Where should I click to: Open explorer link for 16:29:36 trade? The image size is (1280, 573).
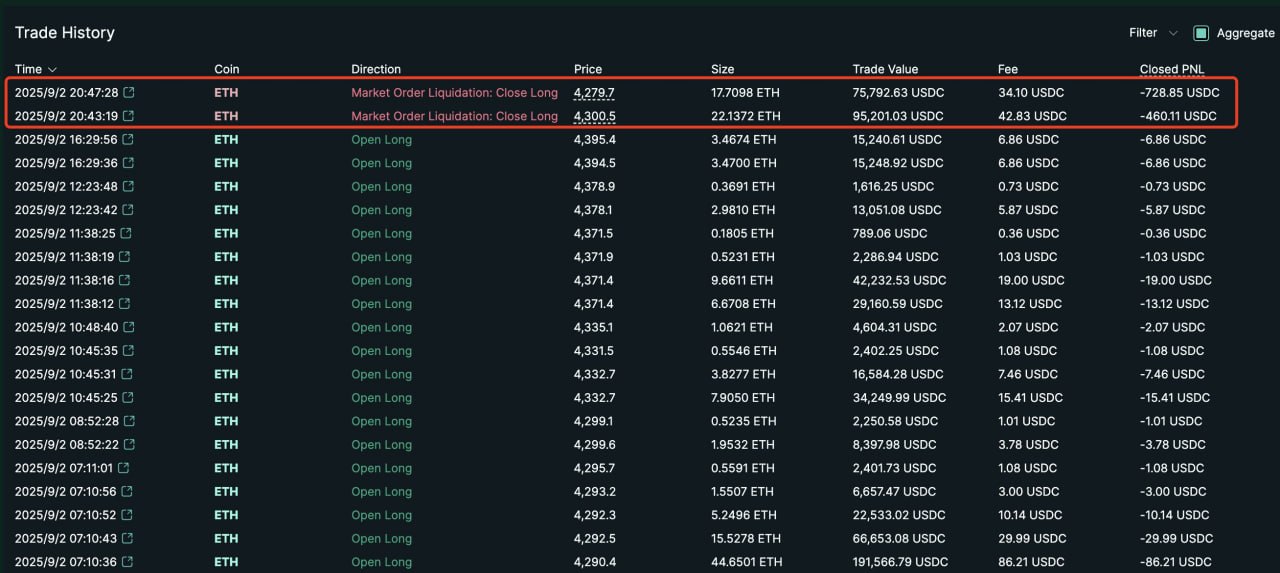(128, 163)
